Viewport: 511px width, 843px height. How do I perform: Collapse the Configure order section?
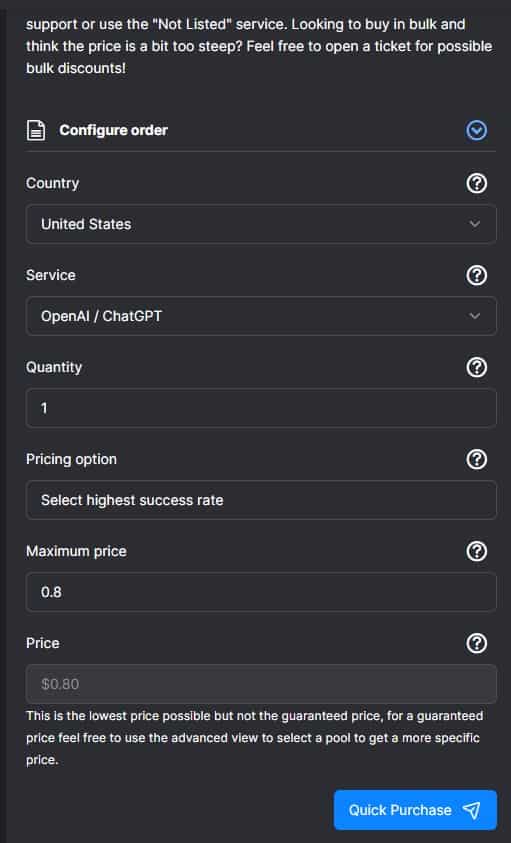(x=477, y=130)
